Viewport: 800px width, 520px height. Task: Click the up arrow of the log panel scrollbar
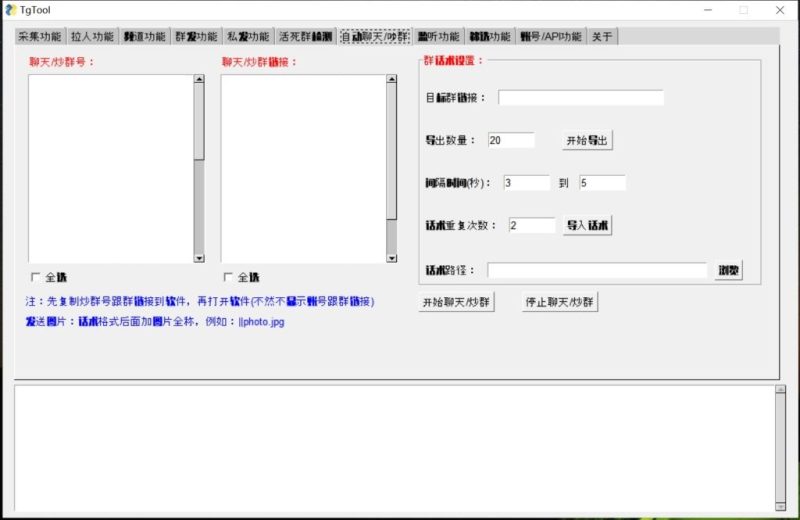780,389
